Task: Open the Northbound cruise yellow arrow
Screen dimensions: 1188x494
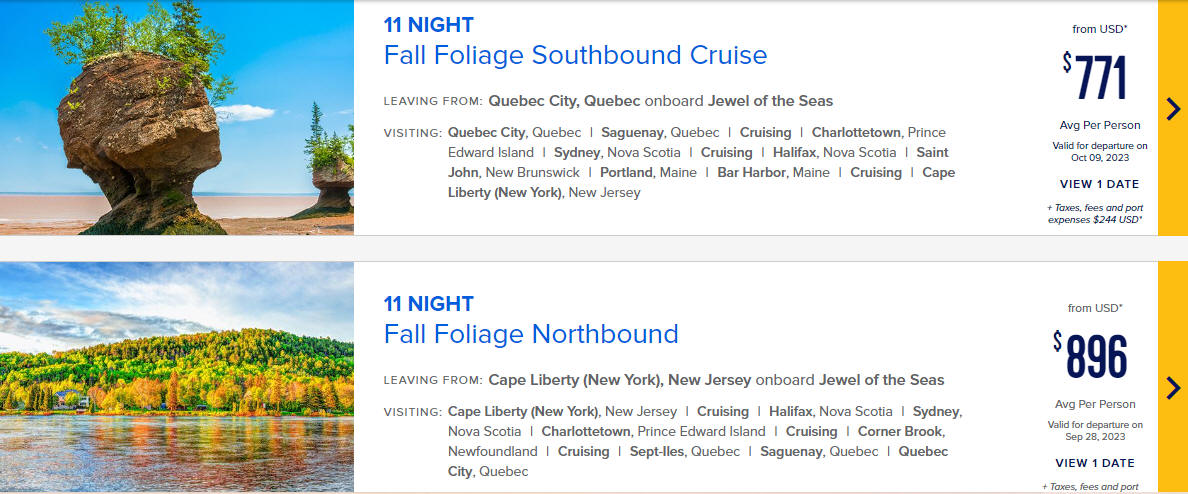Action: pyautogui.click(x=1172, y=387)
